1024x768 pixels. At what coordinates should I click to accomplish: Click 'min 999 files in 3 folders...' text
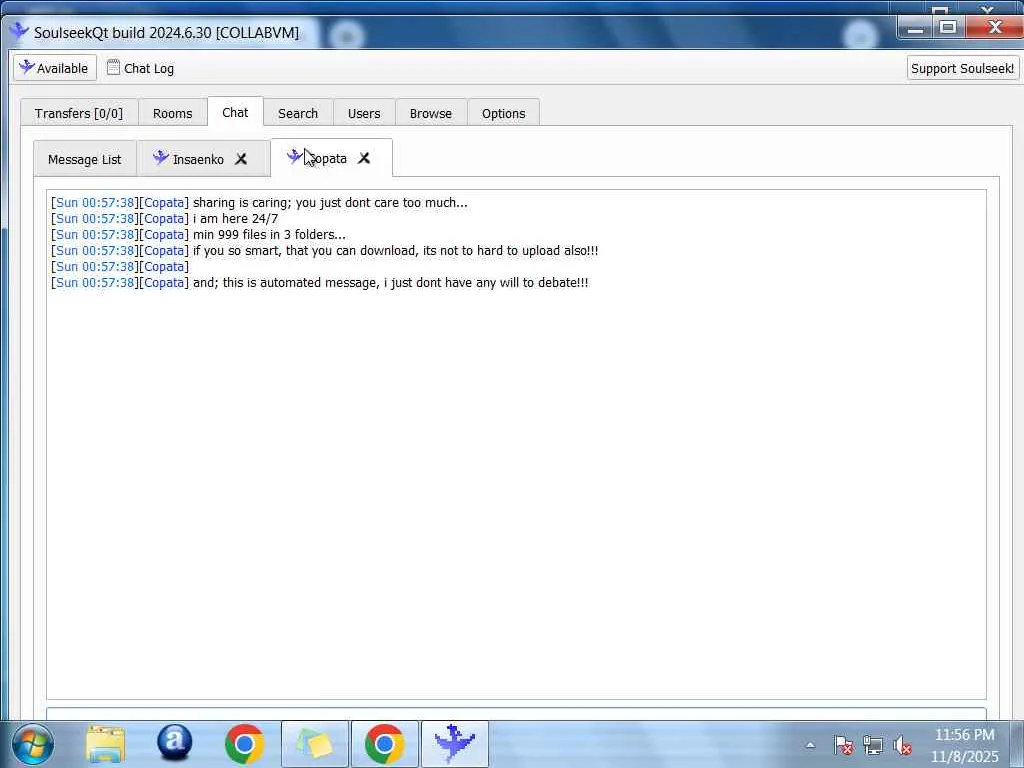click(x=269, y=234)
